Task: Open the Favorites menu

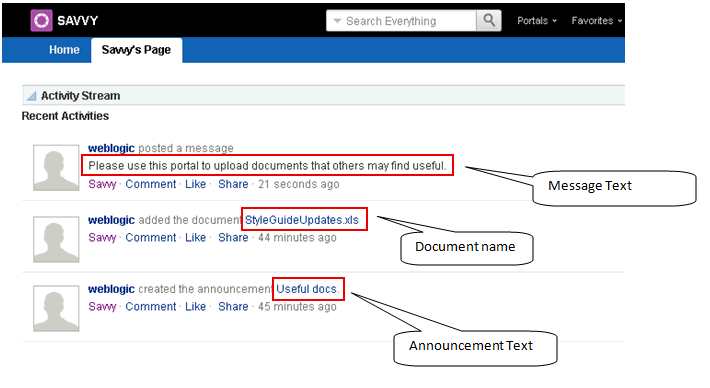Action: [x=596, y=21]
